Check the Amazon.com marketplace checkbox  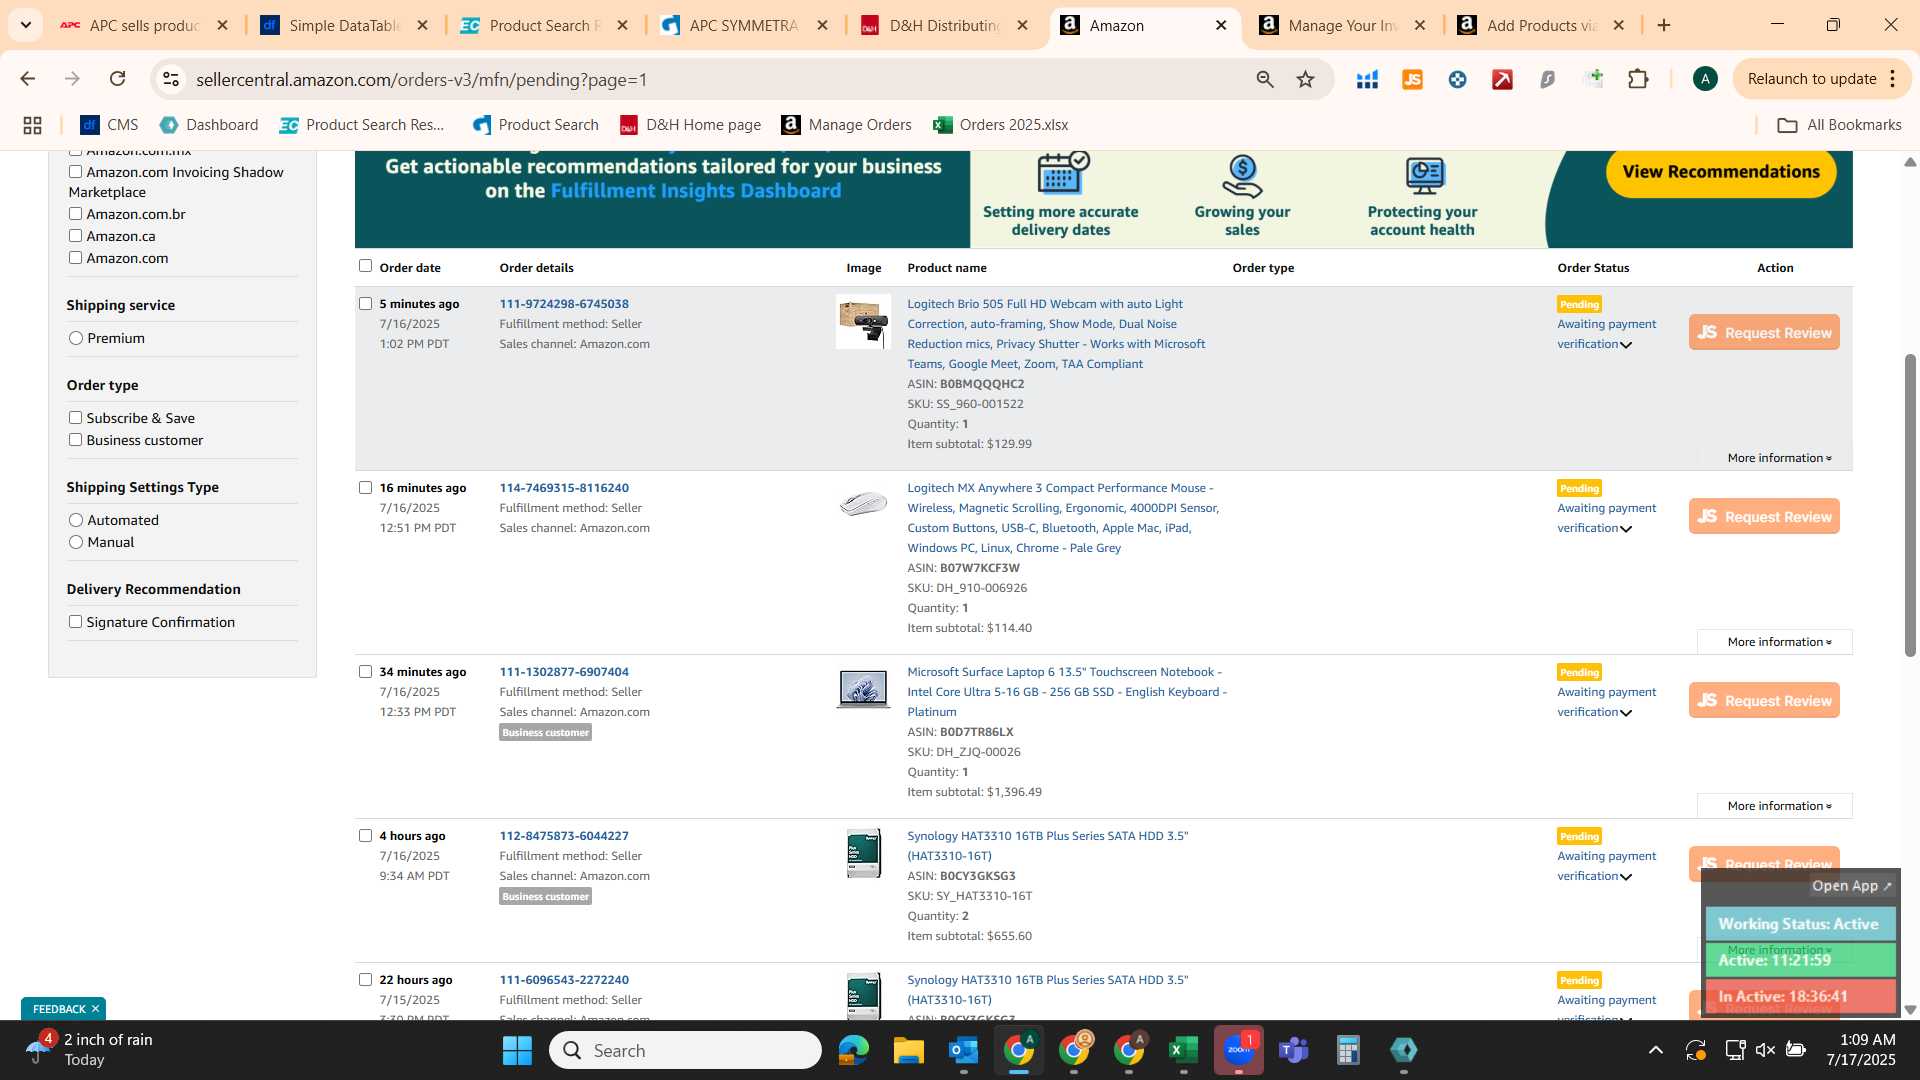75,258
